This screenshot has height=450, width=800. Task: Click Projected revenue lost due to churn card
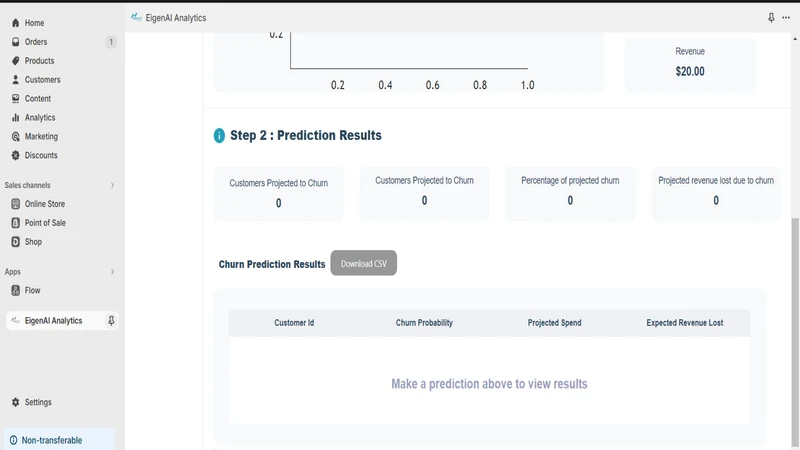pyautogui.click(x=716, y=193)
